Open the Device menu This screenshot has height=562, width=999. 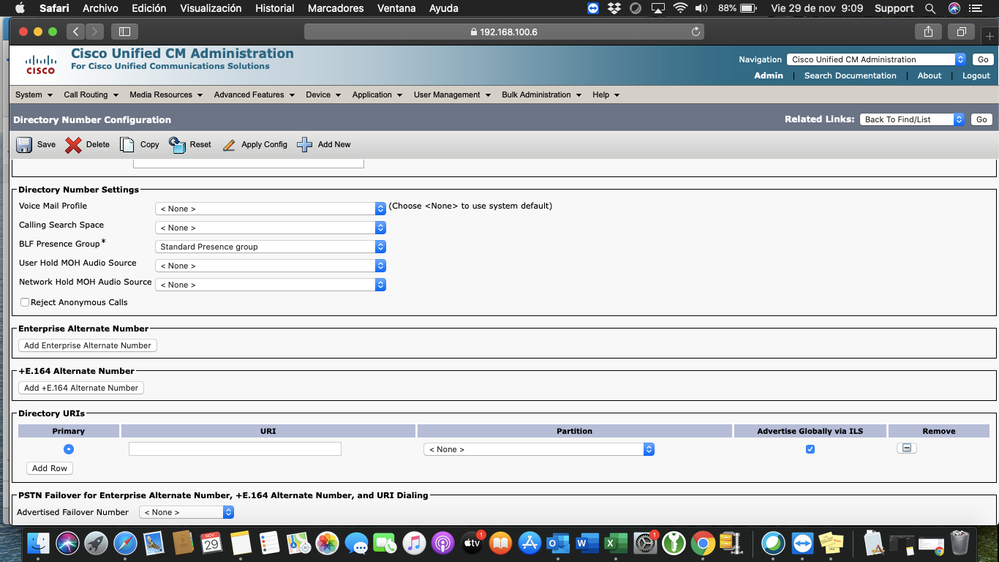[x=323, y=94]
